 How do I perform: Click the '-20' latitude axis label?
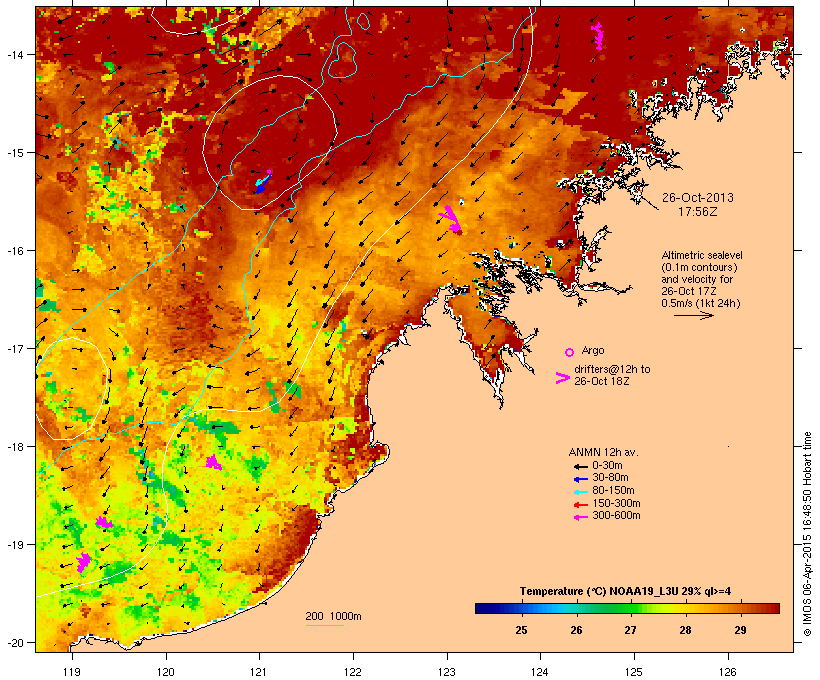[x=14, y=642]
